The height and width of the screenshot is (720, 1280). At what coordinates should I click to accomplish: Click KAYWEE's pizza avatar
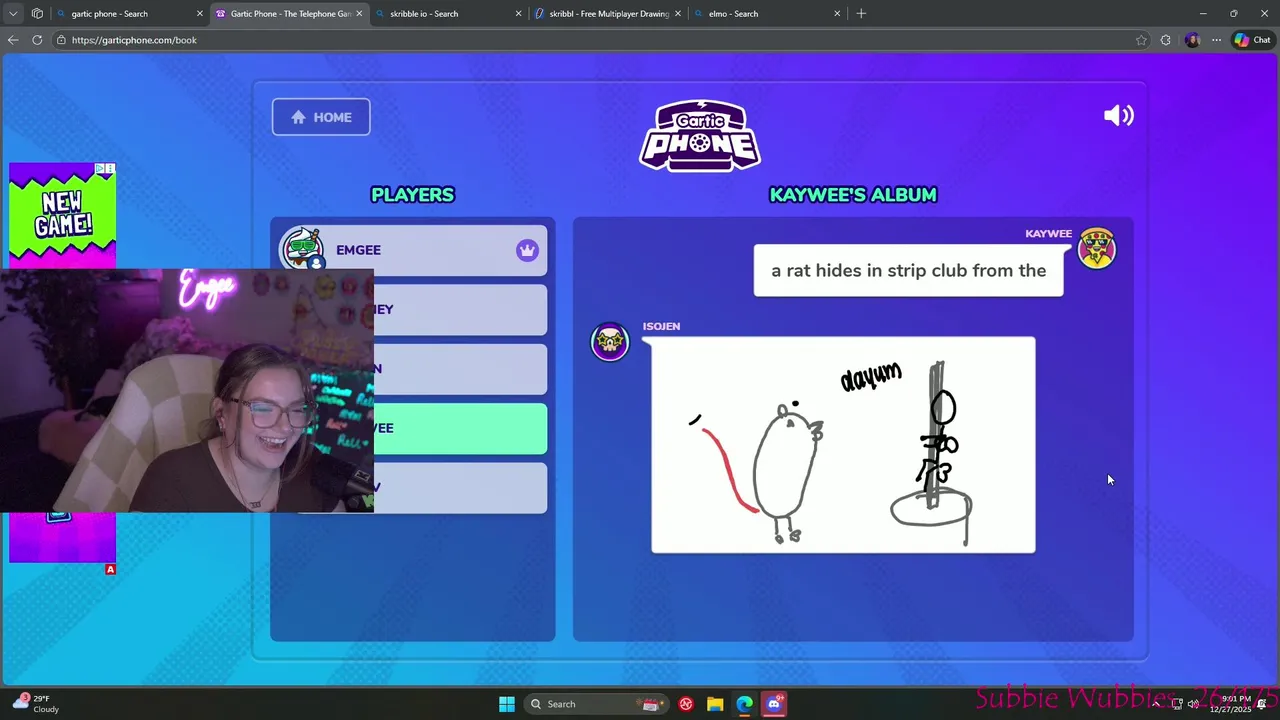pos(1097,249)
